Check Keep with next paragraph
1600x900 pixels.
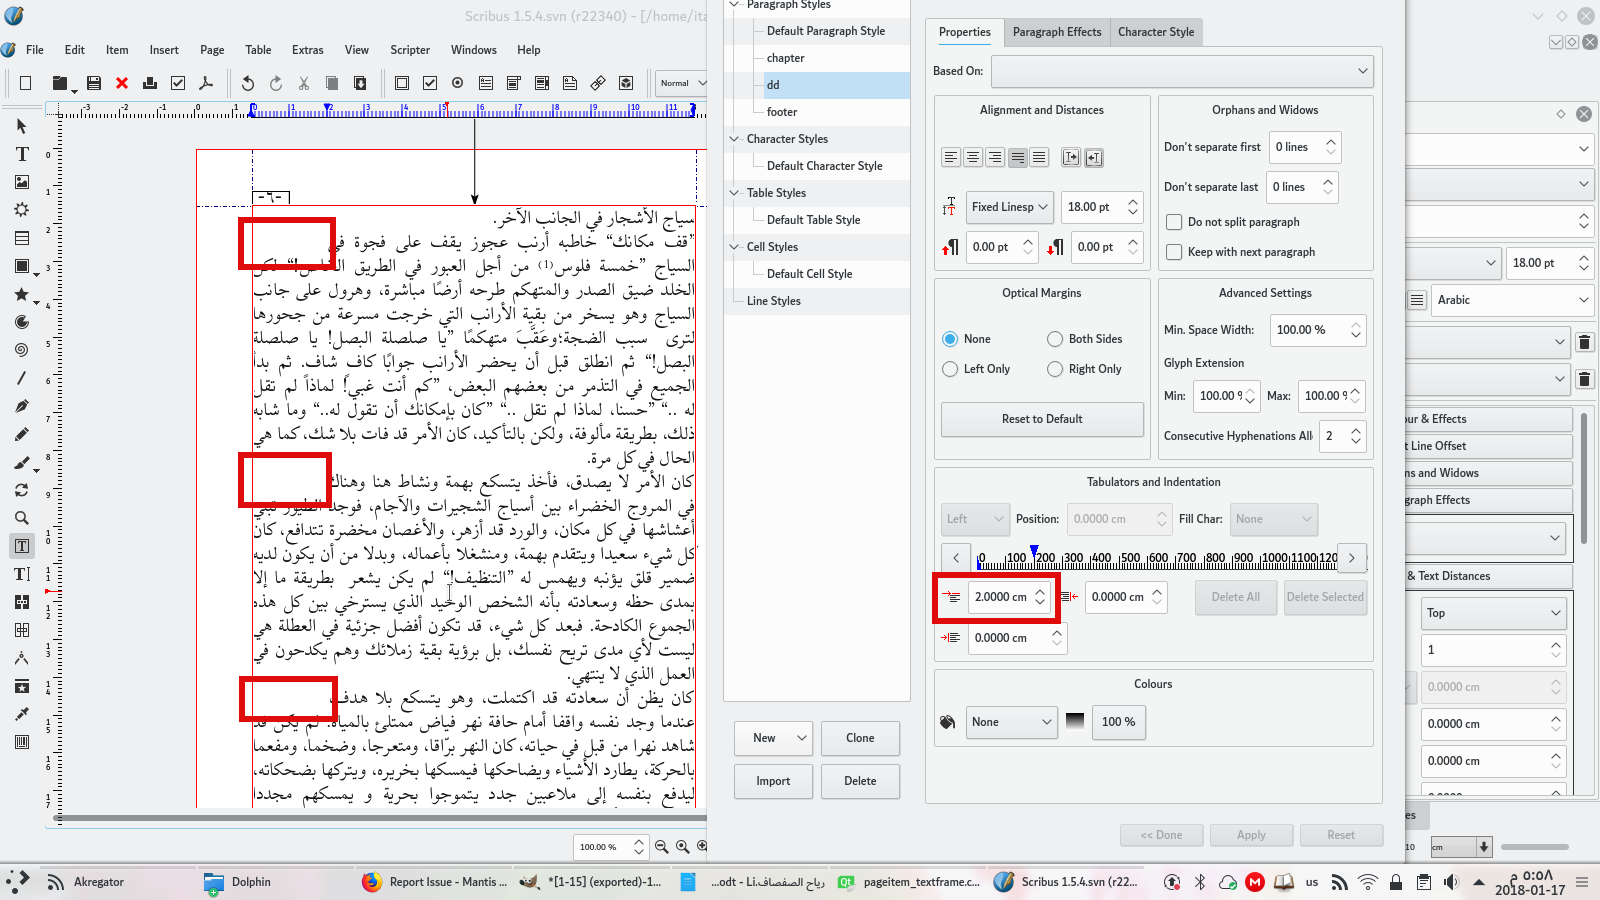pyautogui.click(x=1175, y=252)
